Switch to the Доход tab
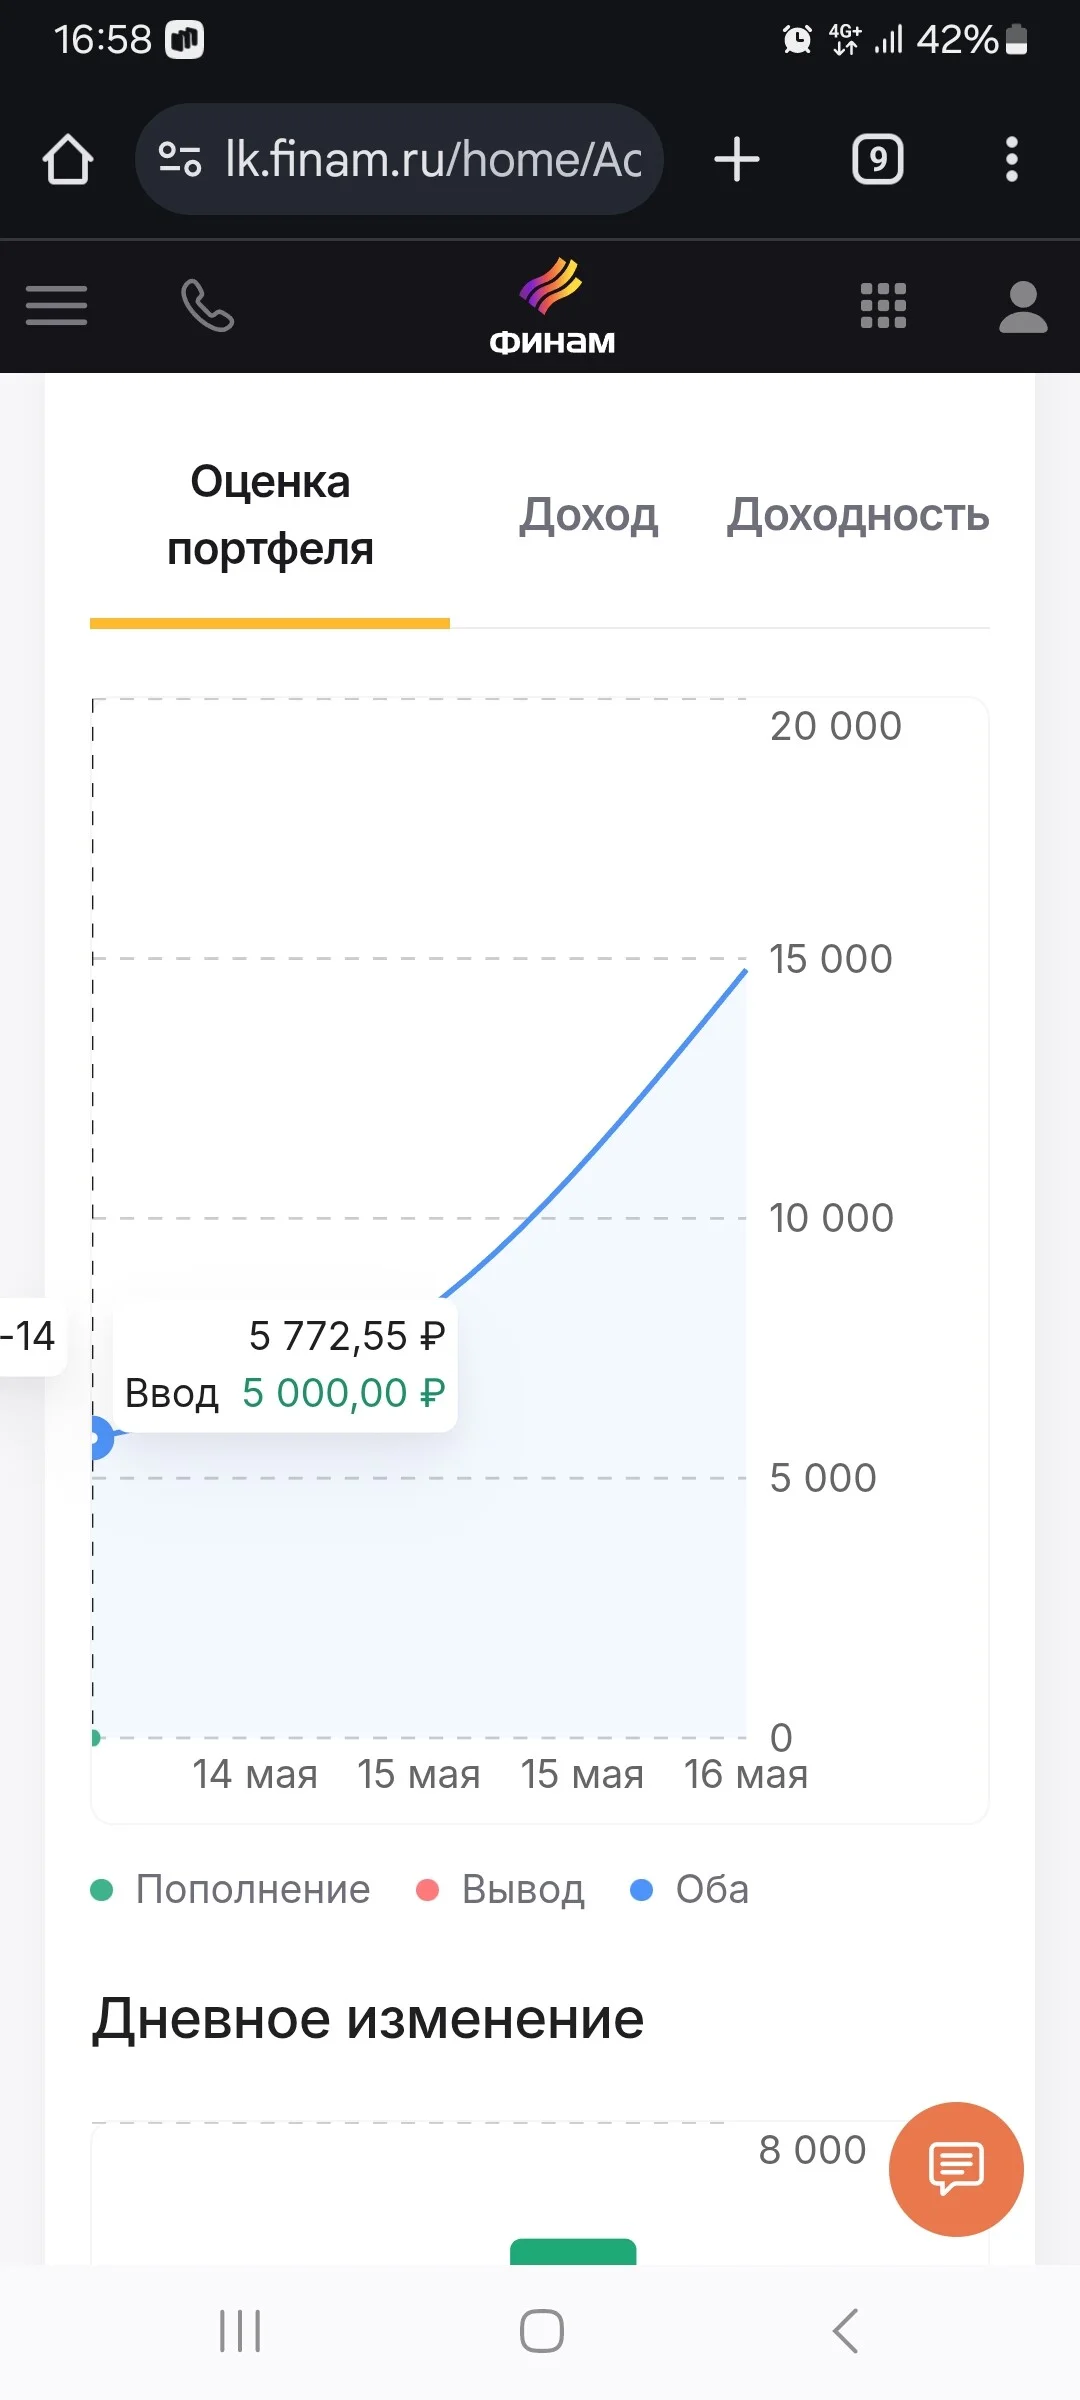Image resolution: width=1080 pixels, height=2400 pixels. pos(588,515)
